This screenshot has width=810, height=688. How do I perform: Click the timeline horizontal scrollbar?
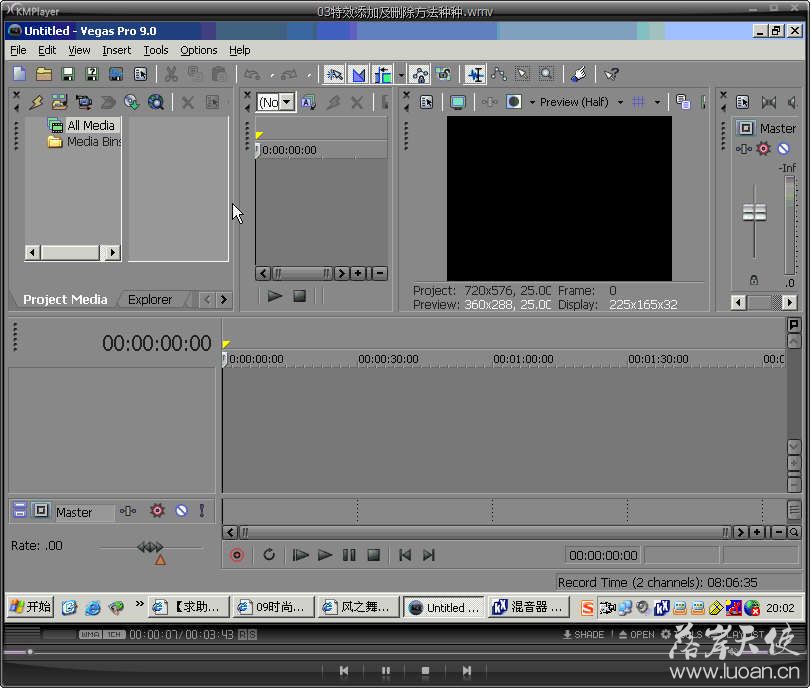point(486,532)
